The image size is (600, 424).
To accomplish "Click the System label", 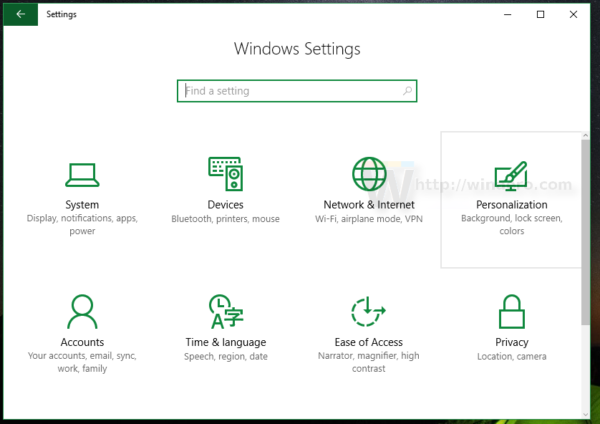I will (x=82, y=205).
